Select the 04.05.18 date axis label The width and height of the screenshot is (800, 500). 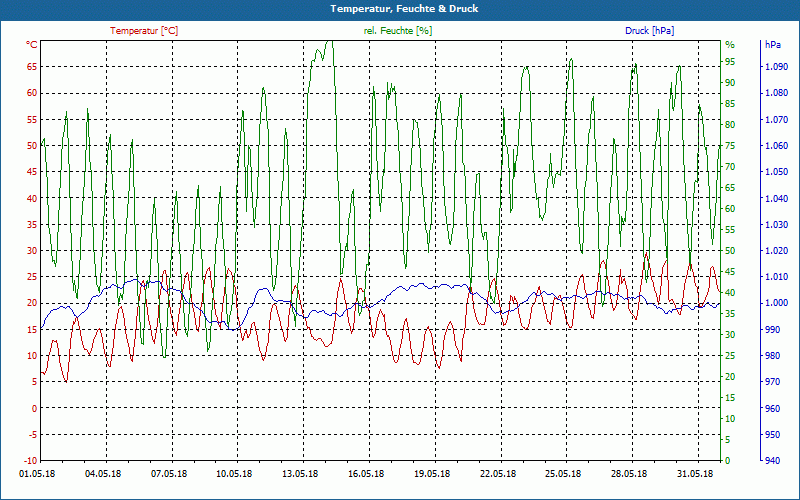[103, 473]
